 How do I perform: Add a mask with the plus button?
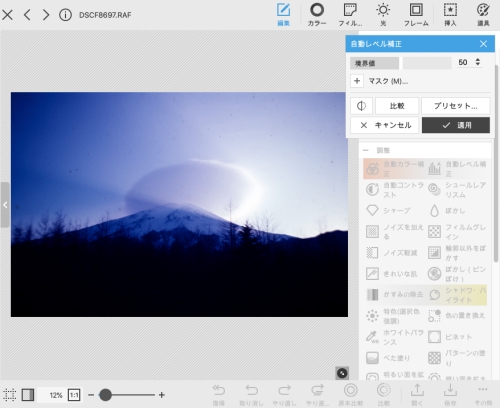click(357, 81)
